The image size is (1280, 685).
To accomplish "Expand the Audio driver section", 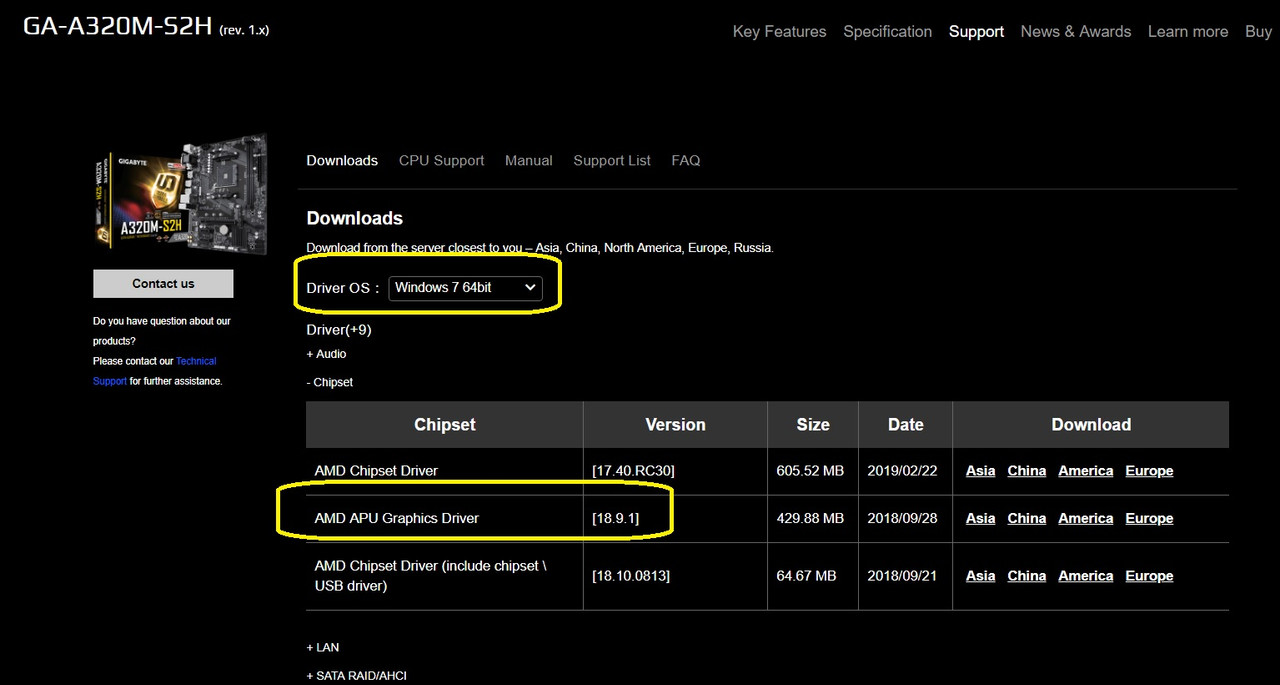I will coord(326,354).
